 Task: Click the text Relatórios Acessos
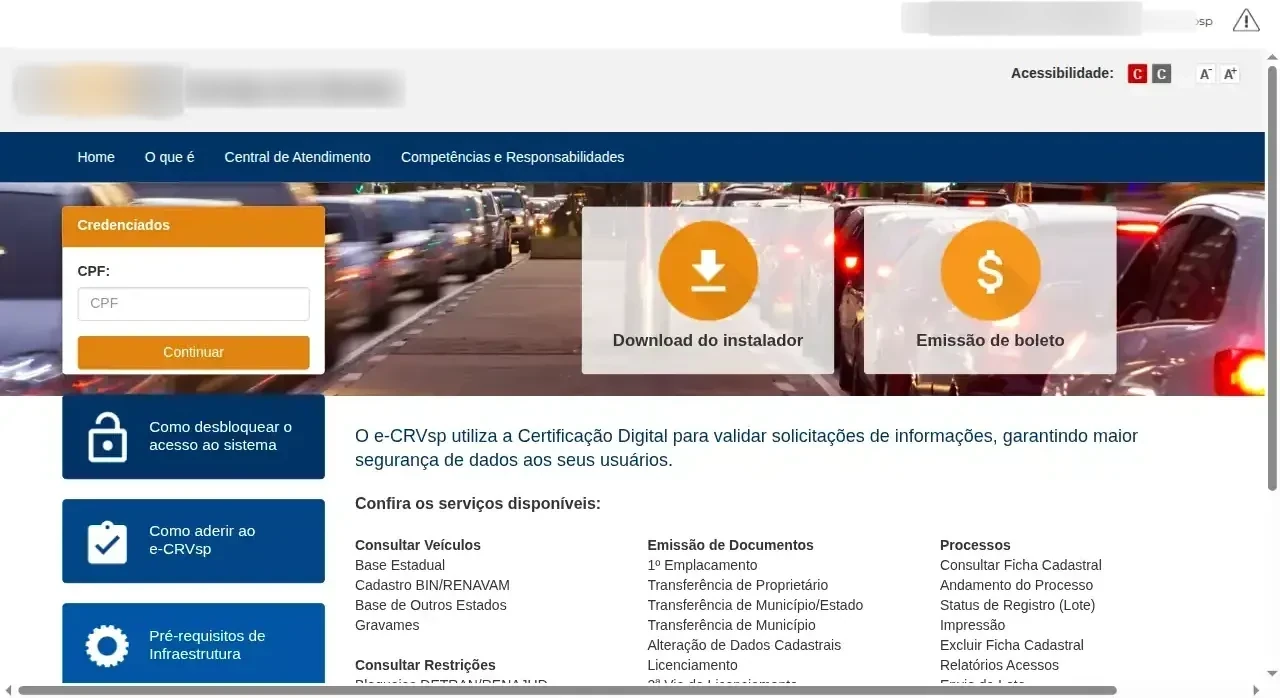999,665
